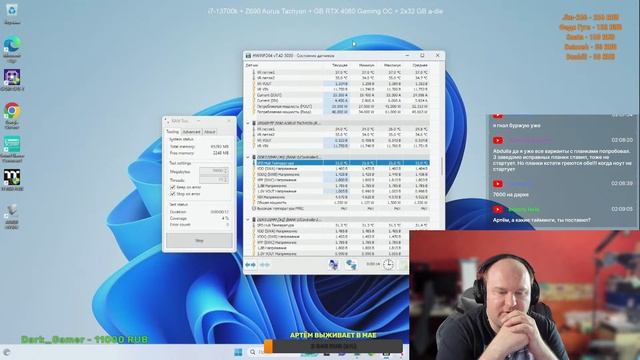
Task: Click the GIGABYTE Z690 AORUS TACHYON group title
Action: (x=289, y=123)
